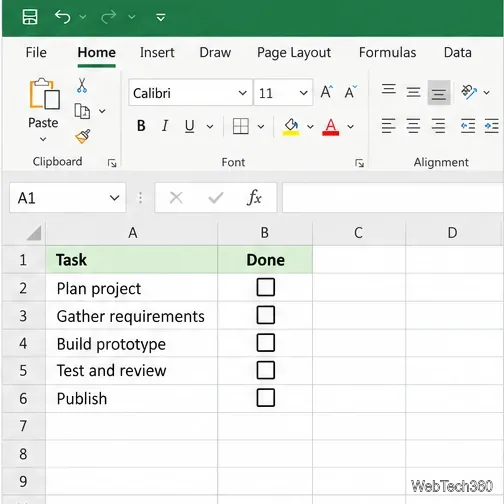Expand the Undo history dropdown arrow
Screen dimensions: 504x504
coord(83,17)
